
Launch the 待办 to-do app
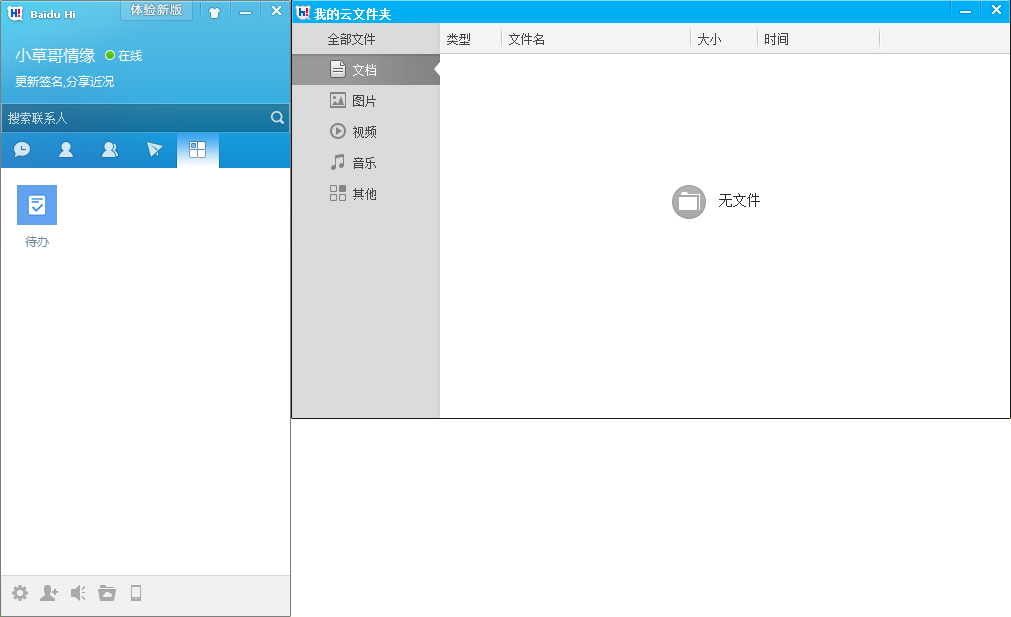[x=36, y=204]
